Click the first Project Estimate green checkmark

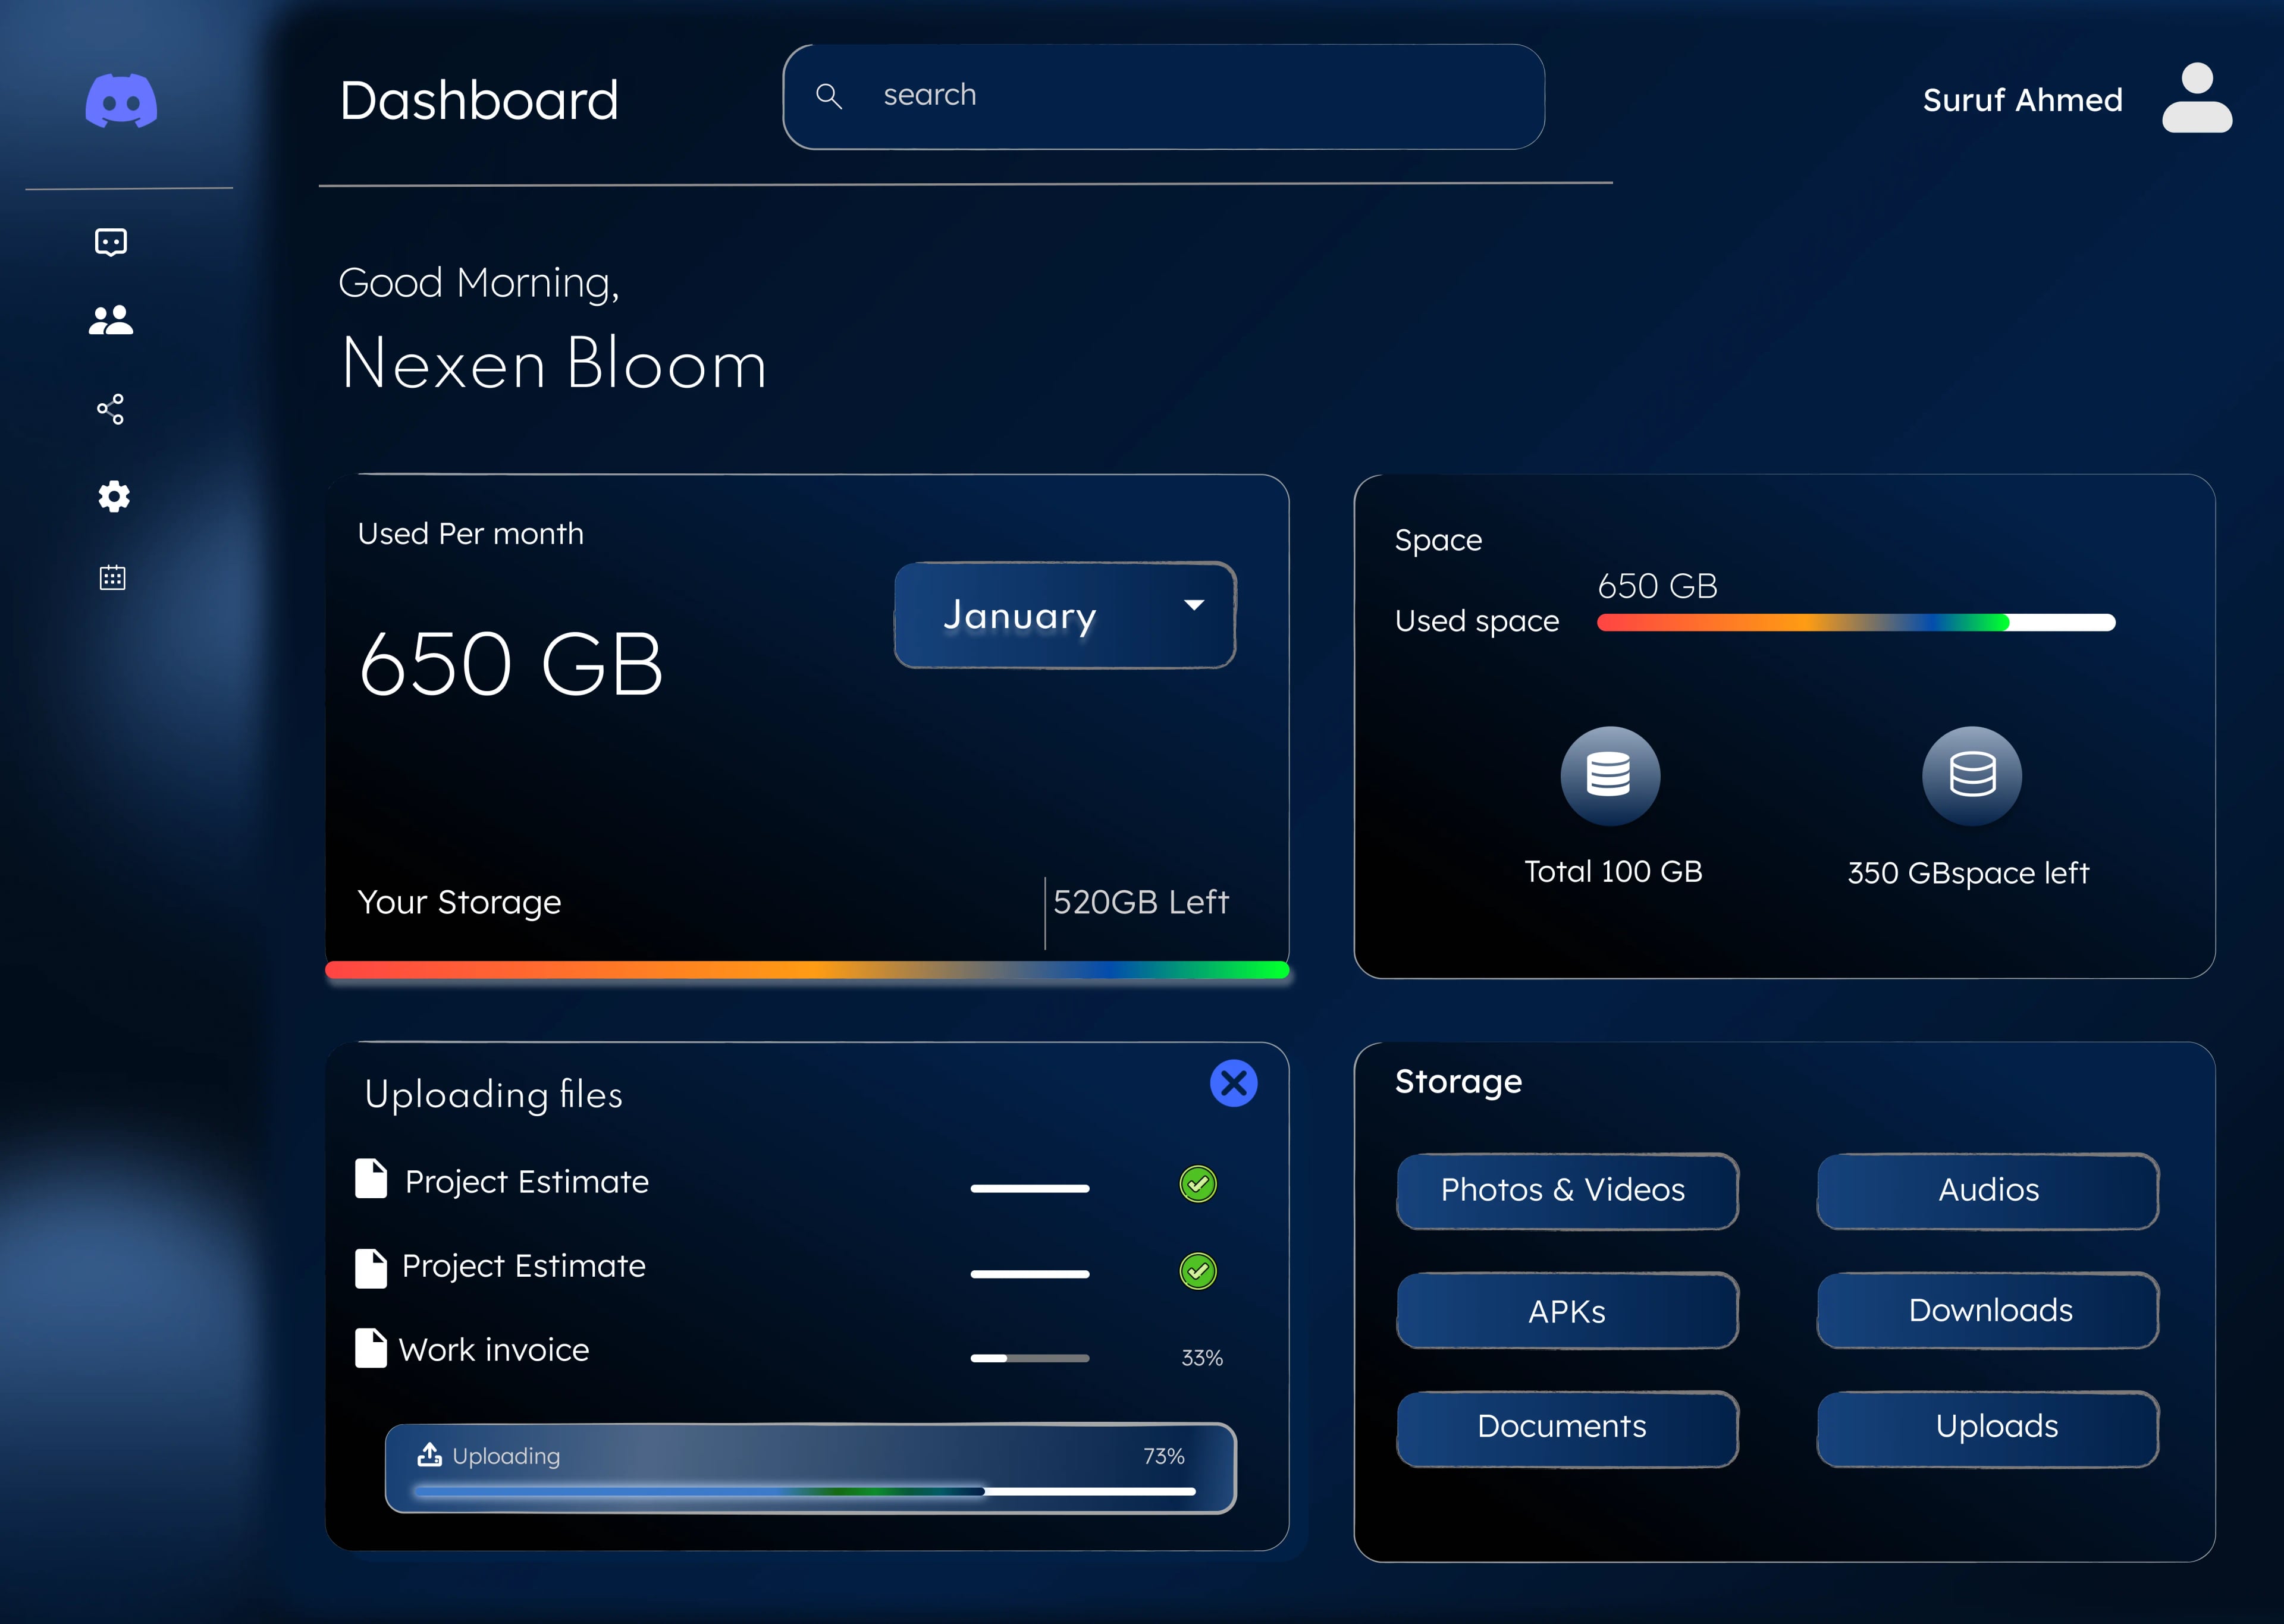click(x=1198, y=1184)
